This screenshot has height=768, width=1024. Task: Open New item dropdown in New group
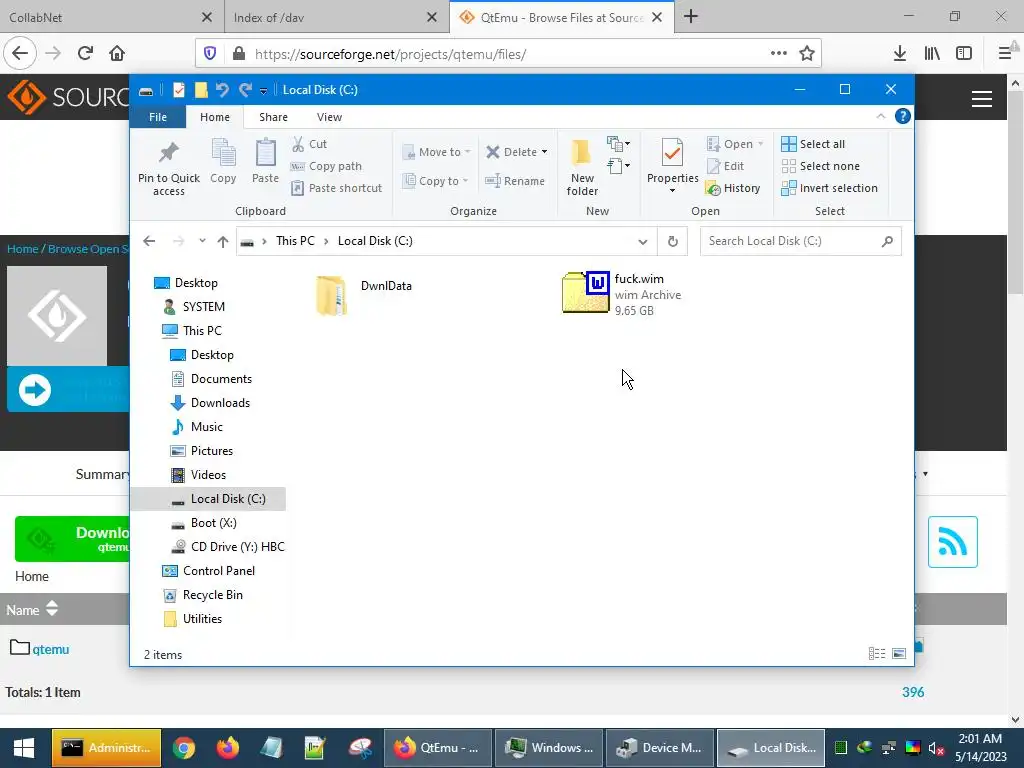[x=618, y=144]
